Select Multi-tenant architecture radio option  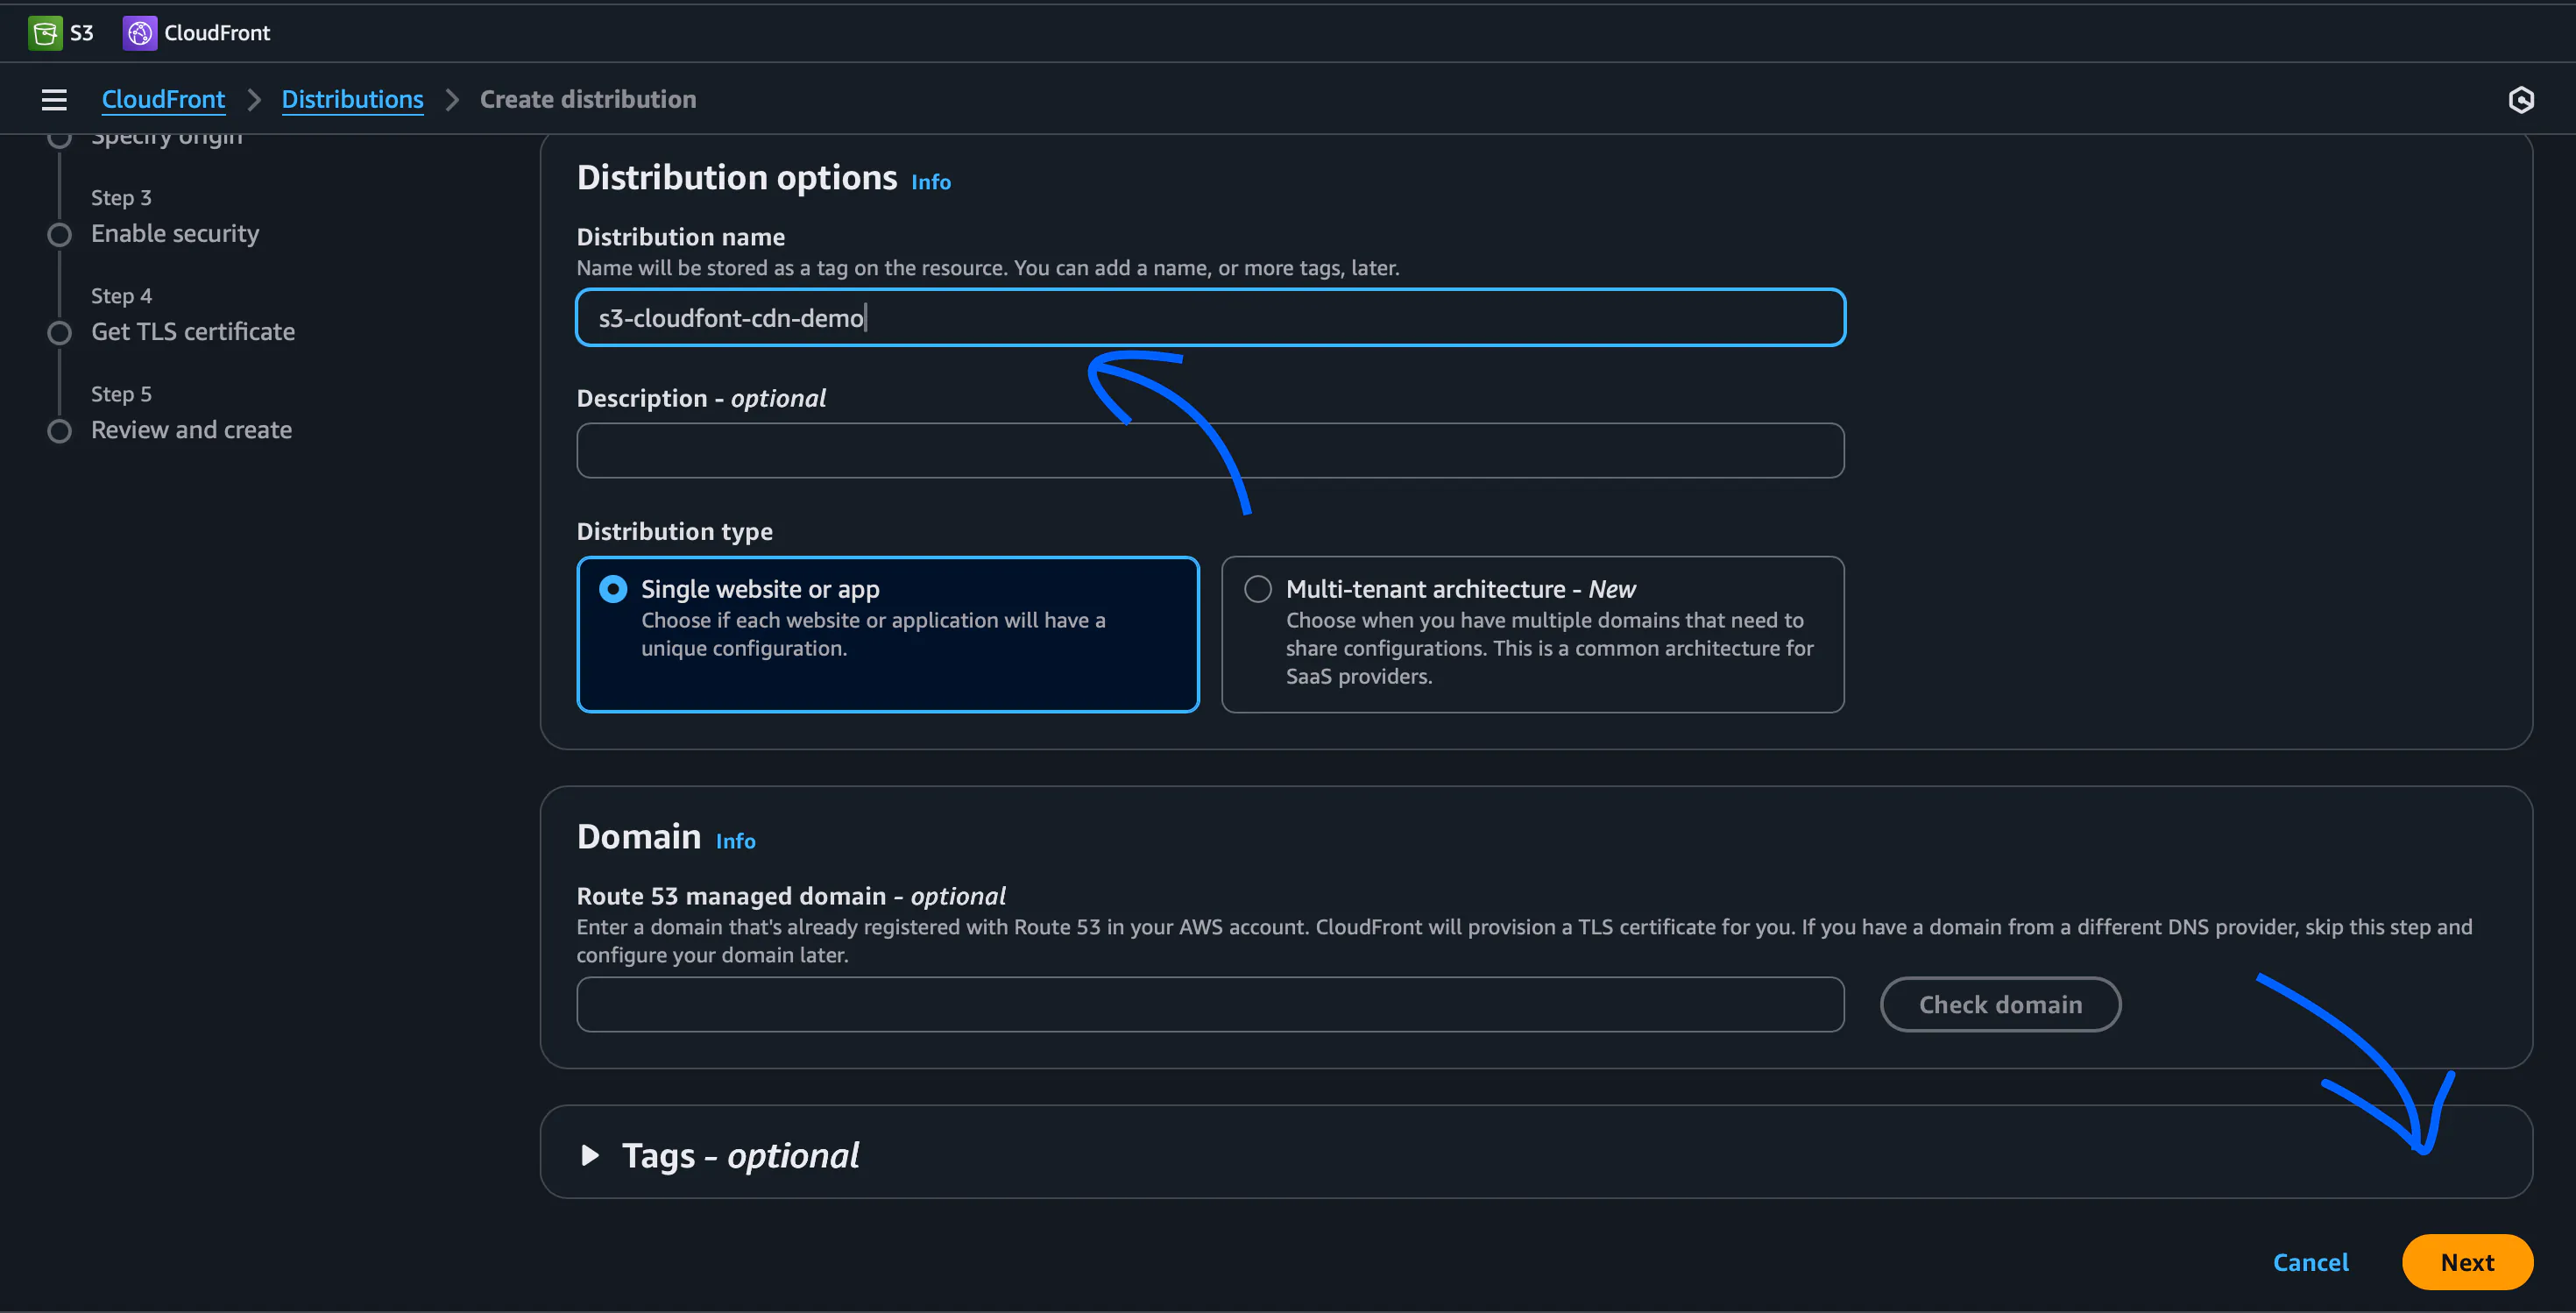click(1258, 589)
